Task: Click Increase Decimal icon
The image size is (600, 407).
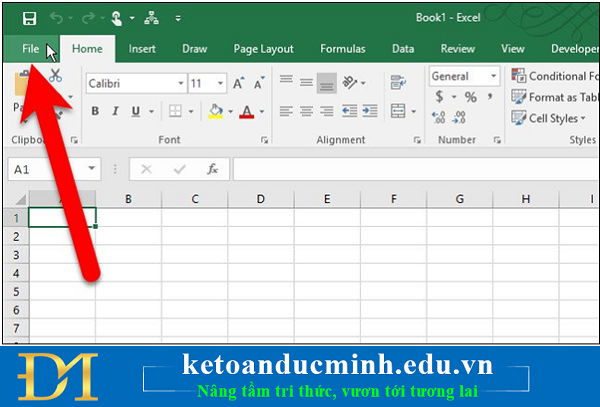Action: [439, 117]
